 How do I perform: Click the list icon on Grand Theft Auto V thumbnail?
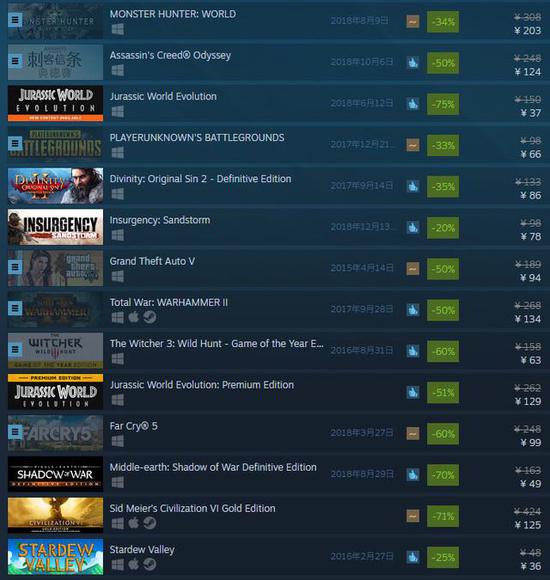click(15, 267)
